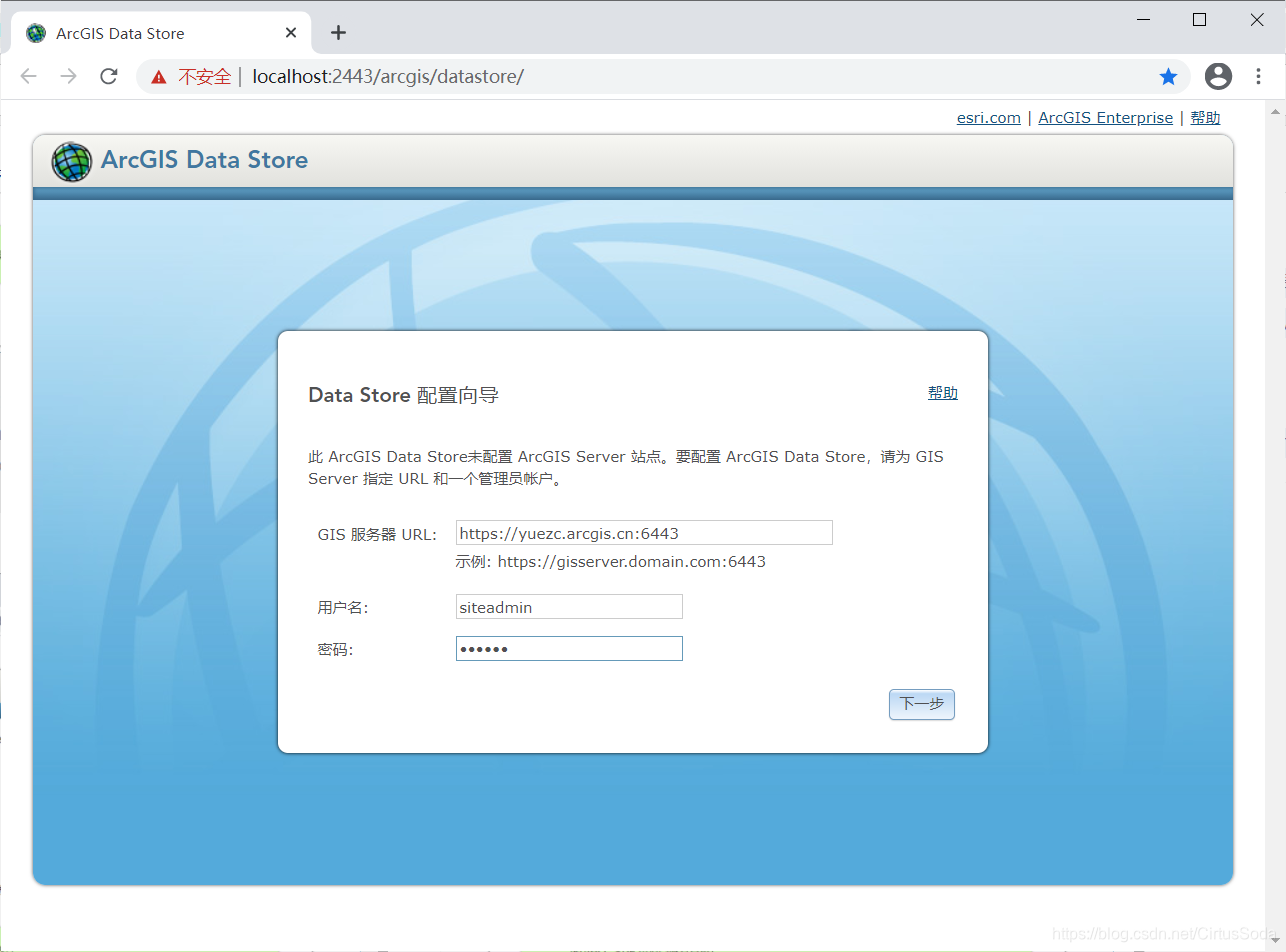The width and height of the screenshot is (1286, 952).
Task: Click the blue bookmark star icon
Action: pos(1168,77)
